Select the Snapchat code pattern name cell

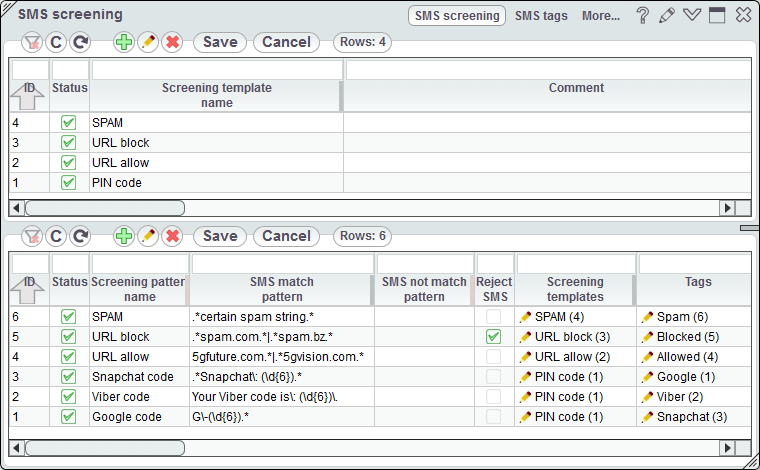[140, 376]
